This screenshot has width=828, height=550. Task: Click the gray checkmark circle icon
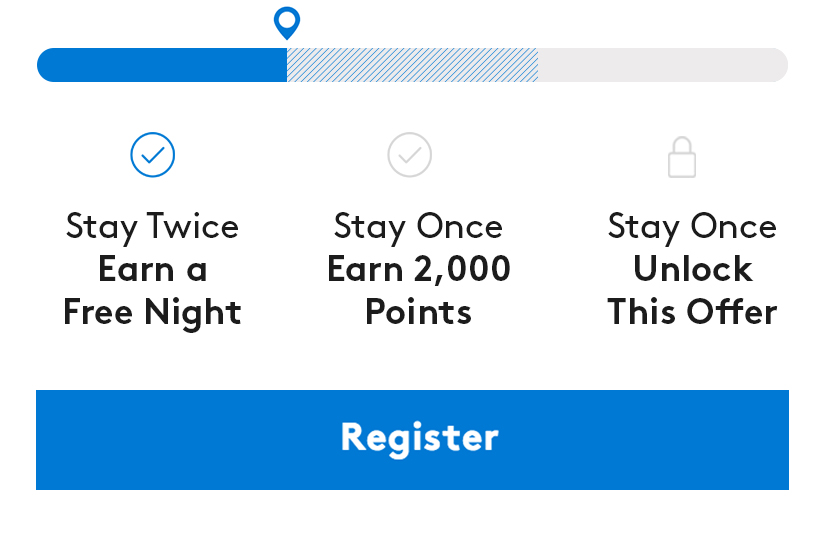pyautogui.click(x=410, y=155)
